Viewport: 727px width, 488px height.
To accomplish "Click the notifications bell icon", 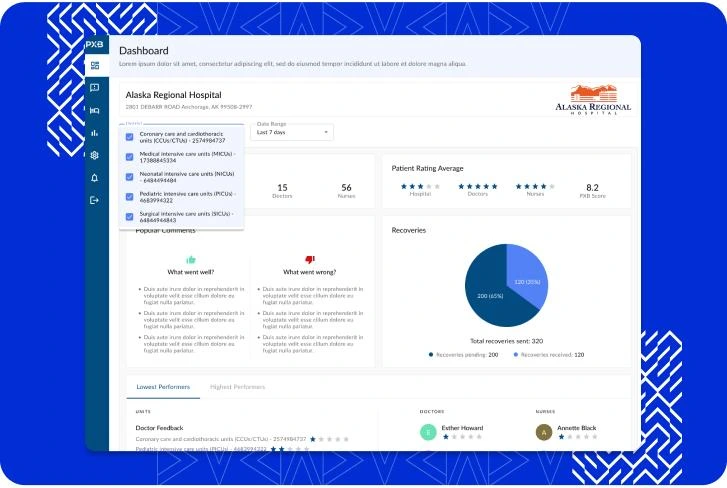I will coord(95,178).
